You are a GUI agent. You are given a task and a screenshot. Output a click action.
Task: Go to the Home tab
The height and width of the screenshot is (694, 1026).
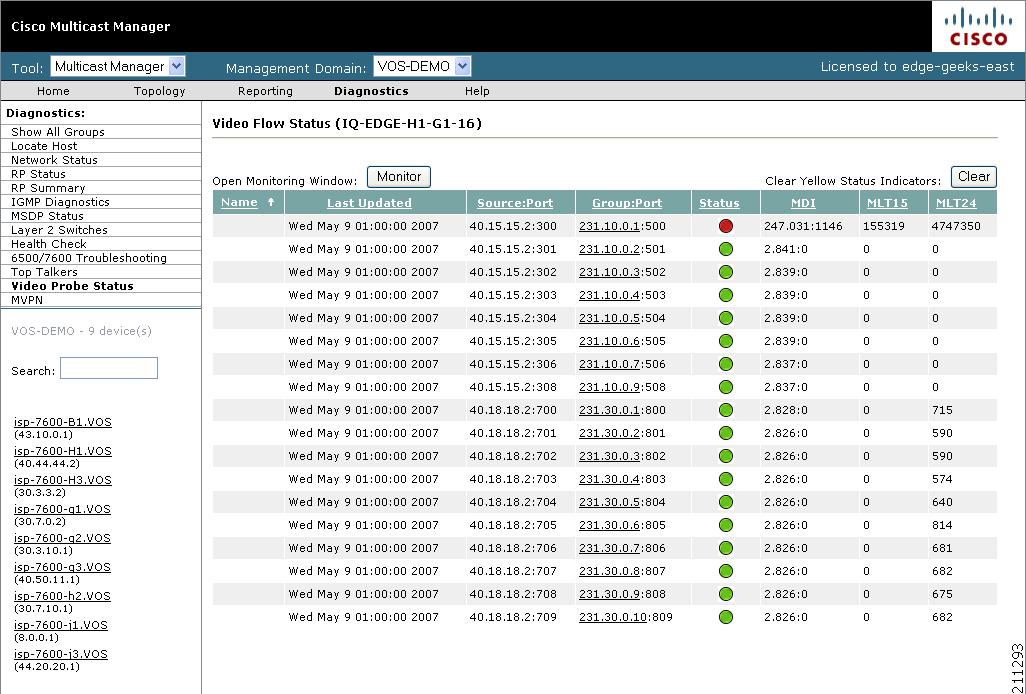point(53,90)
